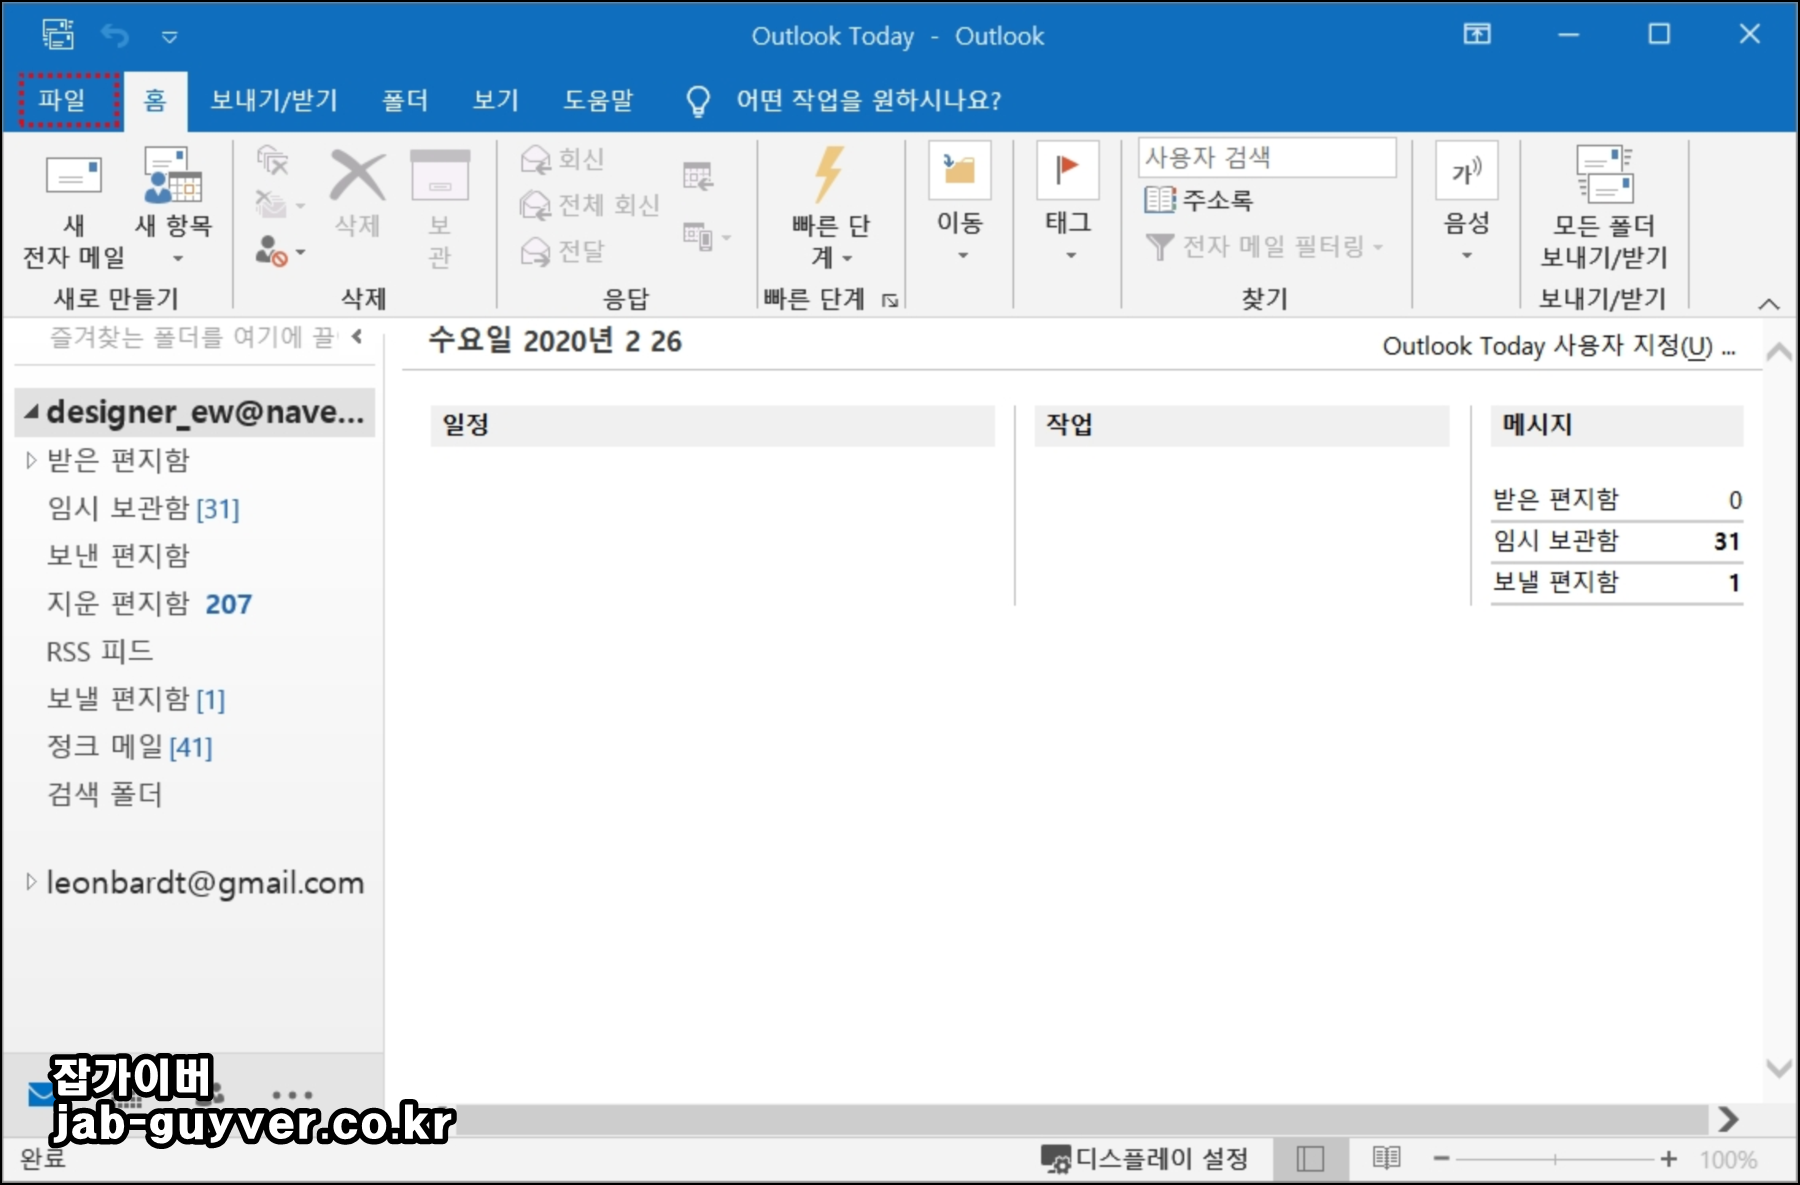1800x1185 pixels.
Task: Click the Meeting reply icon
Action: click(x=698, y=176)
